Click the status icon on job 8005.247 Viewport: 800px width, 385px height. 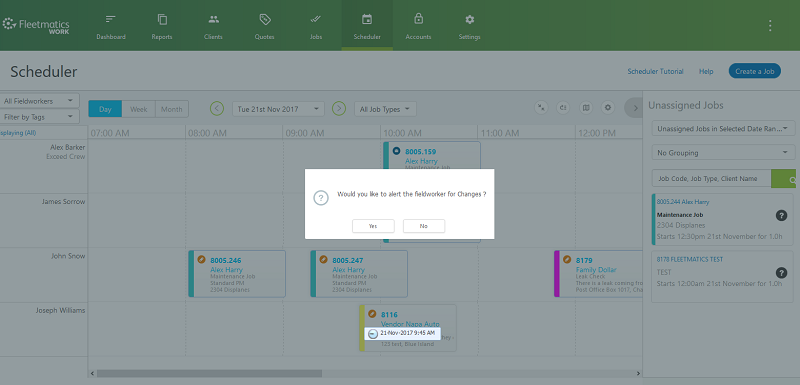(x=323, y=260)
